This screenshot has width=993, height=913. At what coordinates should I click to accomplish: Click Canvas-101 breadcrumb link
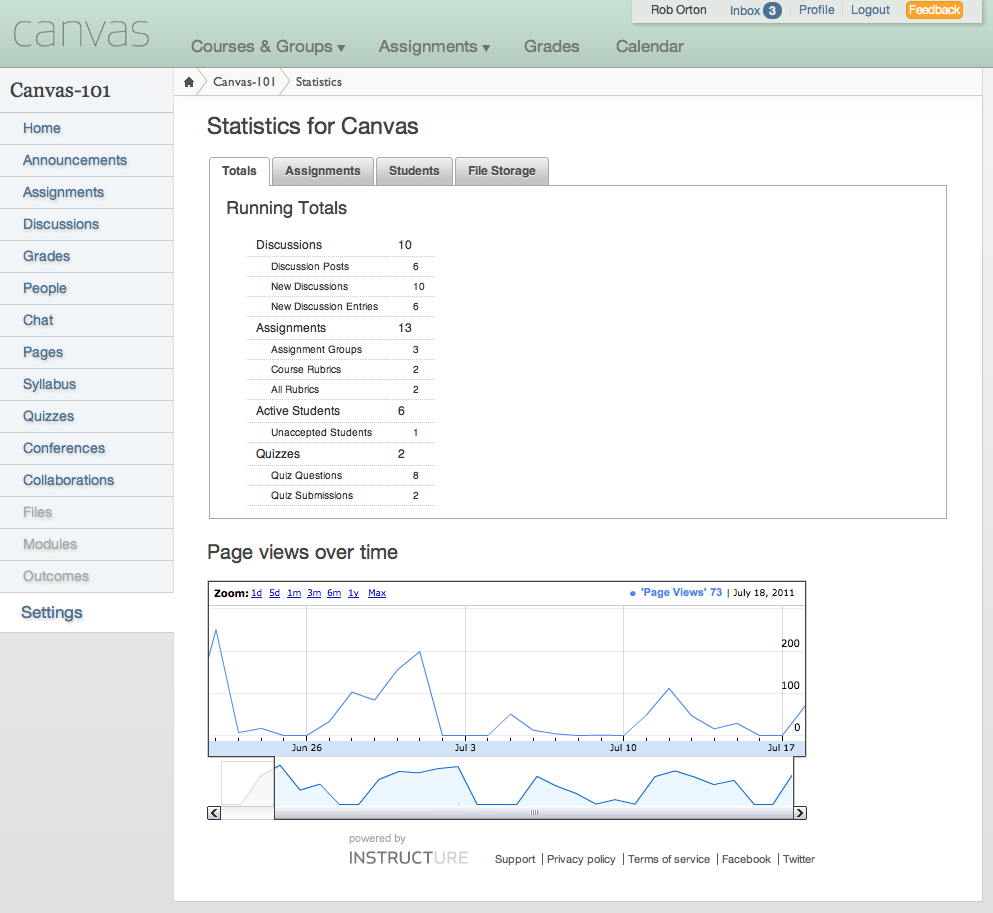coord(244,82)
